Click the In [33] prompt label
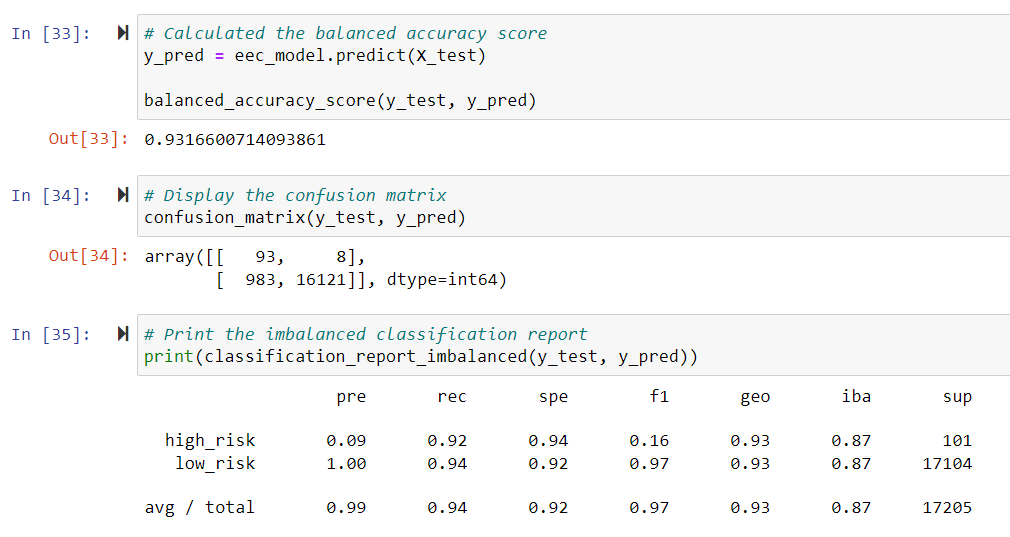This screenshot has height=537, width=1010. (x=51, y=33)
